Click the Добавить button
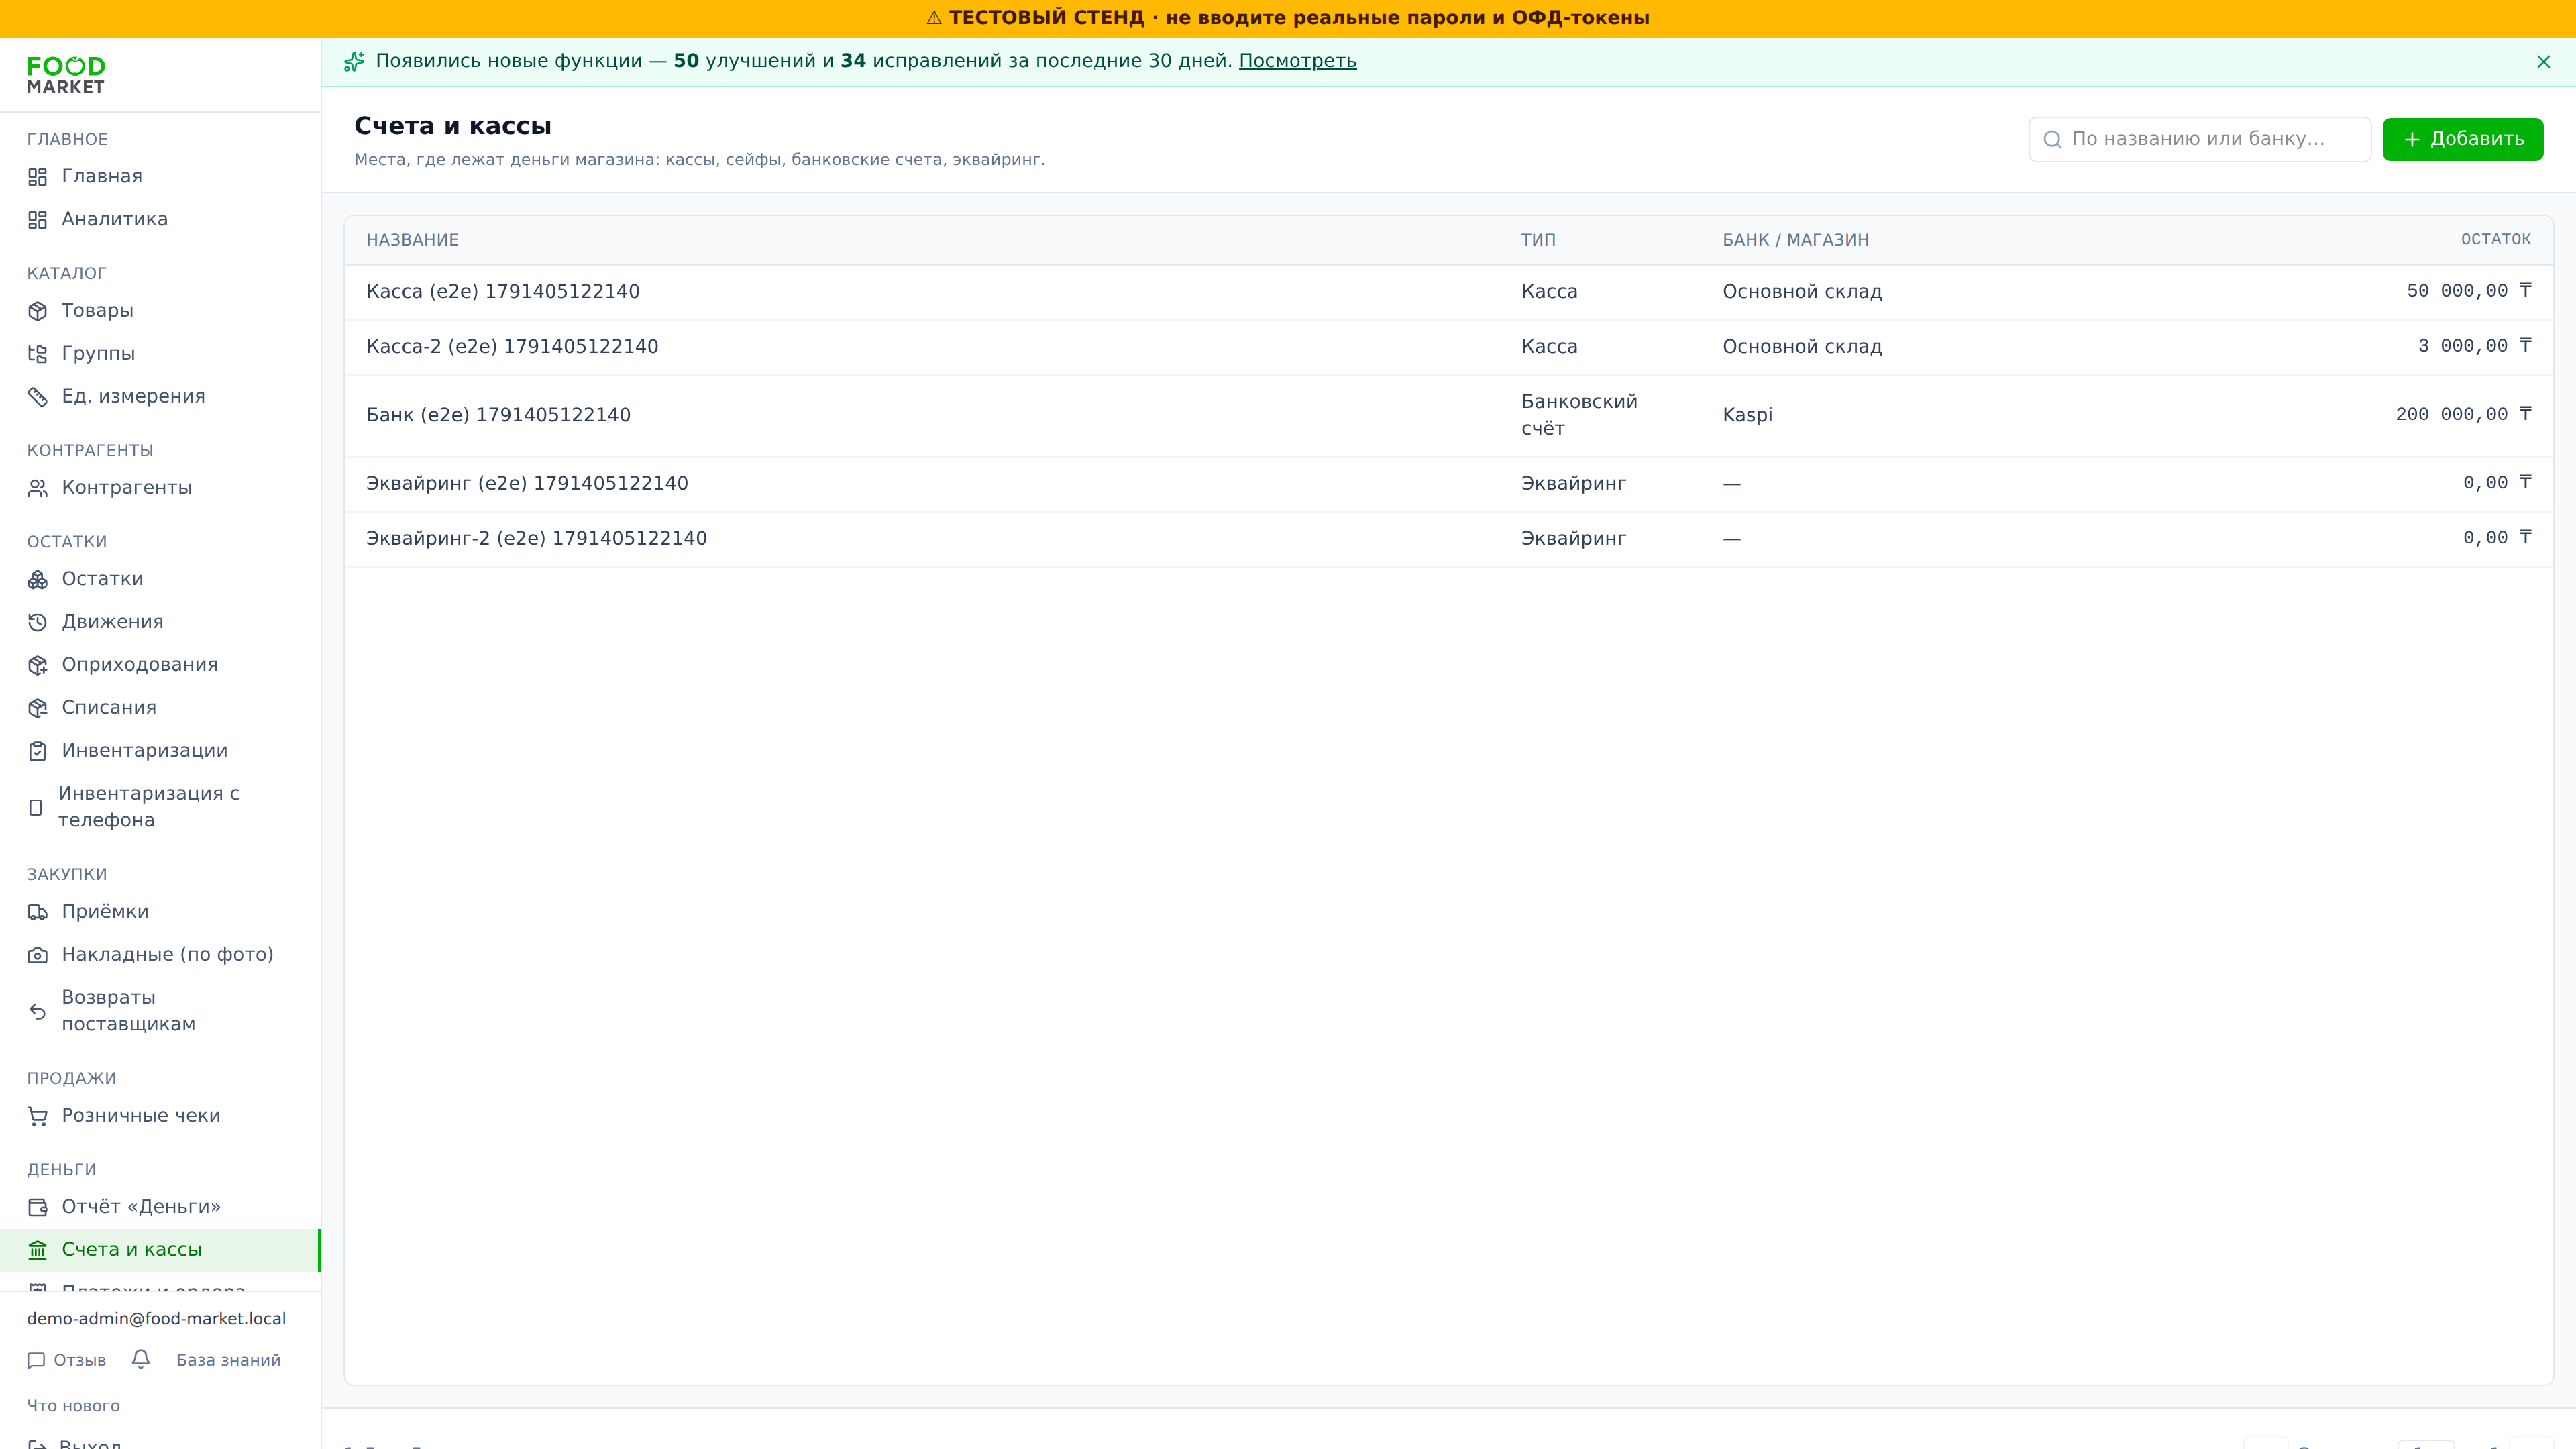The image size is (2576, 1449). coord(2462,139)
